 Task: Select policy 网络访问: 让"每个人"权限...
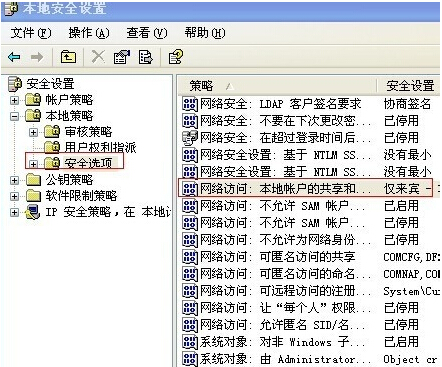tap(285, 308)
